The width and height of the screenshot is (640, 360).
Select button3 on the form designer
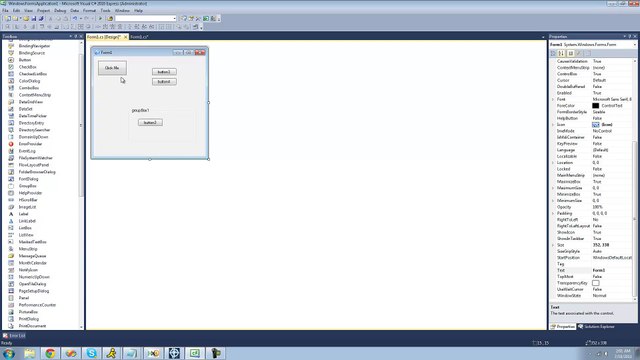pos(164,72)
